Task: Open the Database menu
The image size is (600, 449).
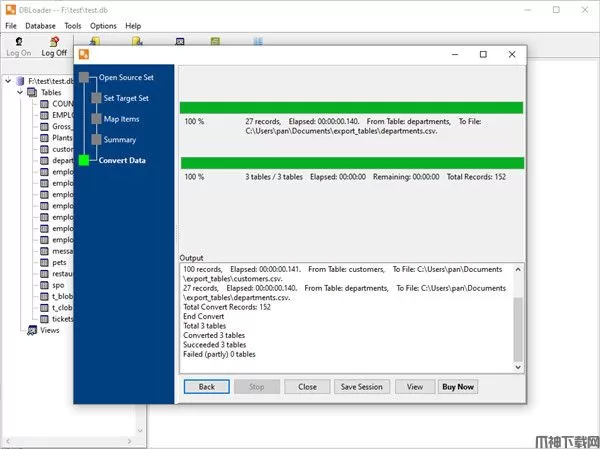Action: [x=40, y=25]
